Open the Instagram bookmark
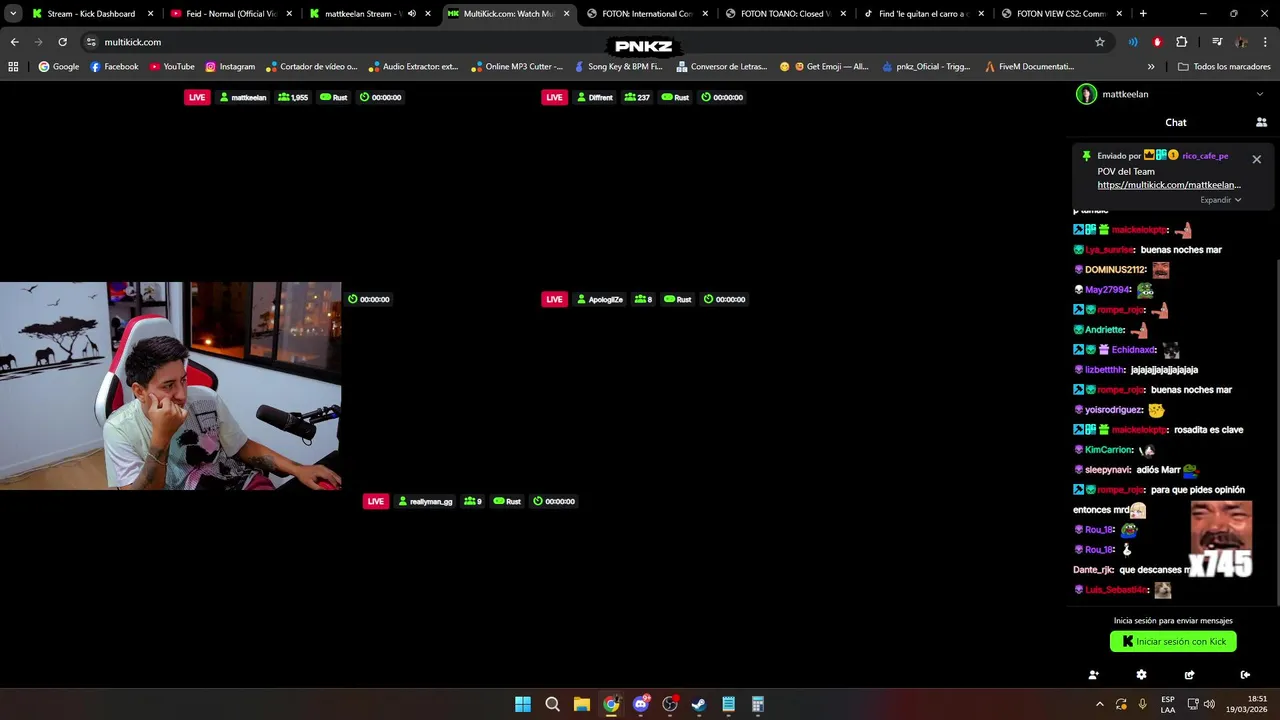Screen dimensions: 1280x720 tap(230, 67)
